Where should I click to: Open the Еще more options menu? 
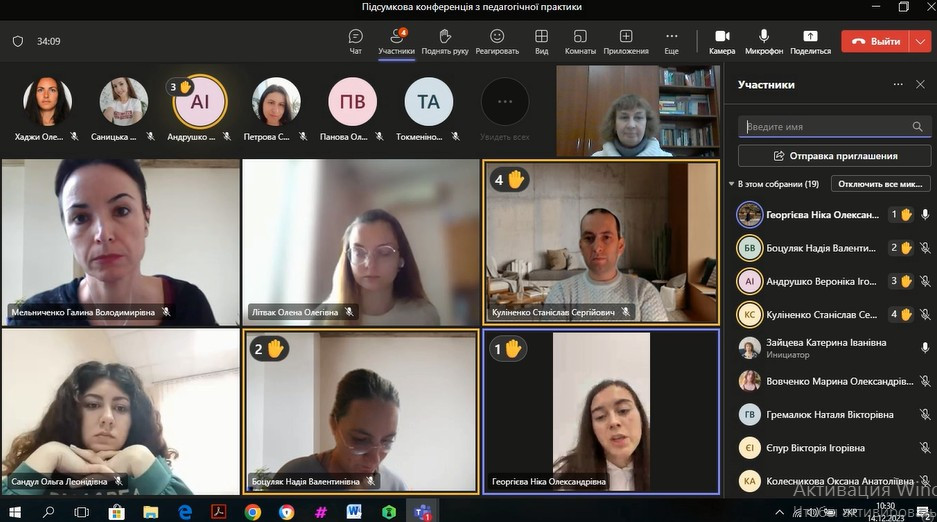[671, 40]
